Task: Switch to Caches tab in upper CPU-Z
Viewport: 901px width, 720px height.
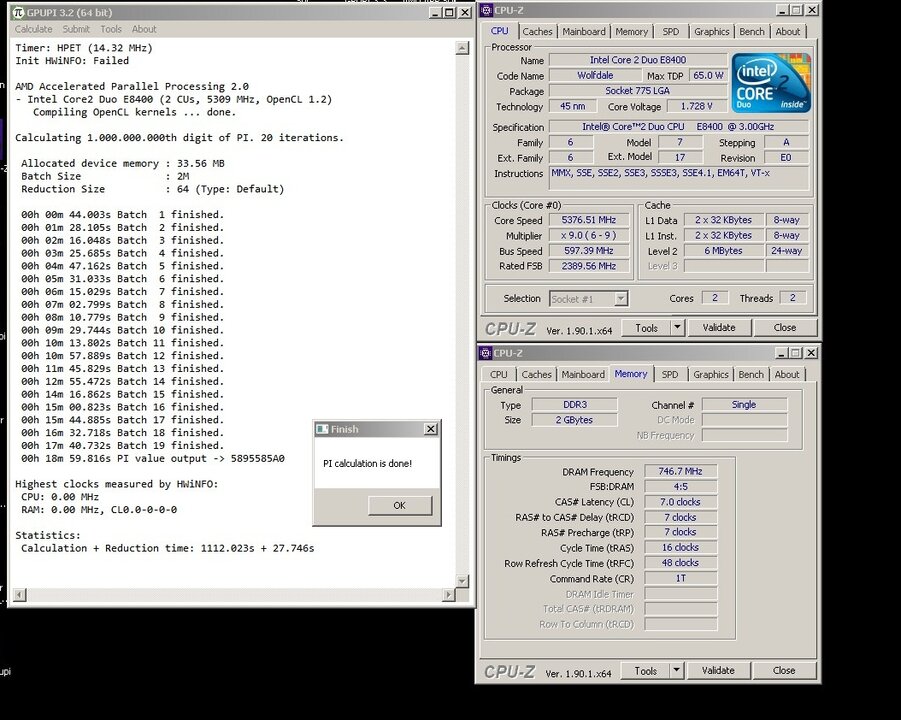Action: pos(537,32)
